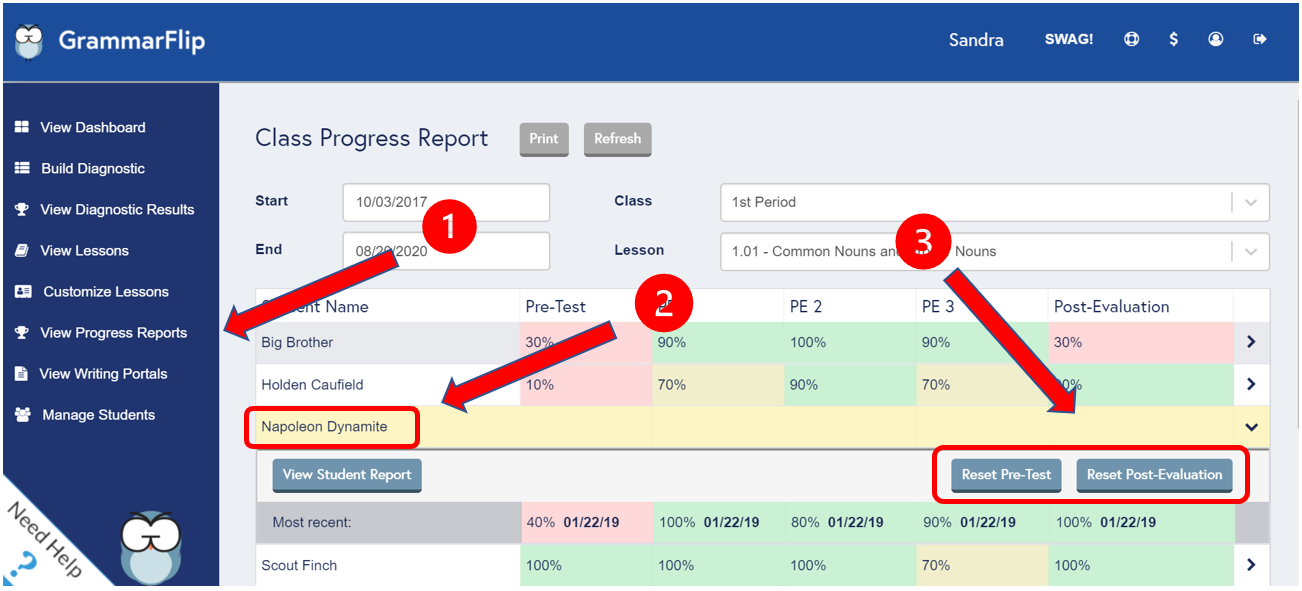Click document icon beside View Writing Portals
The image size is (1302, 591).
[x=21, y=373]
